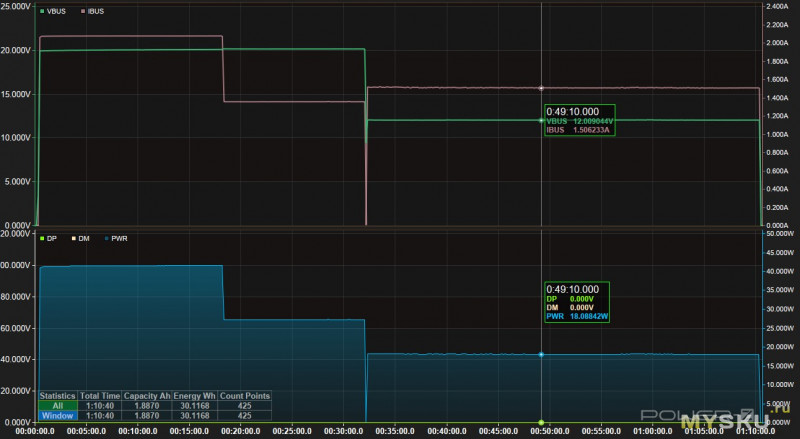Toggle the DM legend entry

tap(81, 238)
